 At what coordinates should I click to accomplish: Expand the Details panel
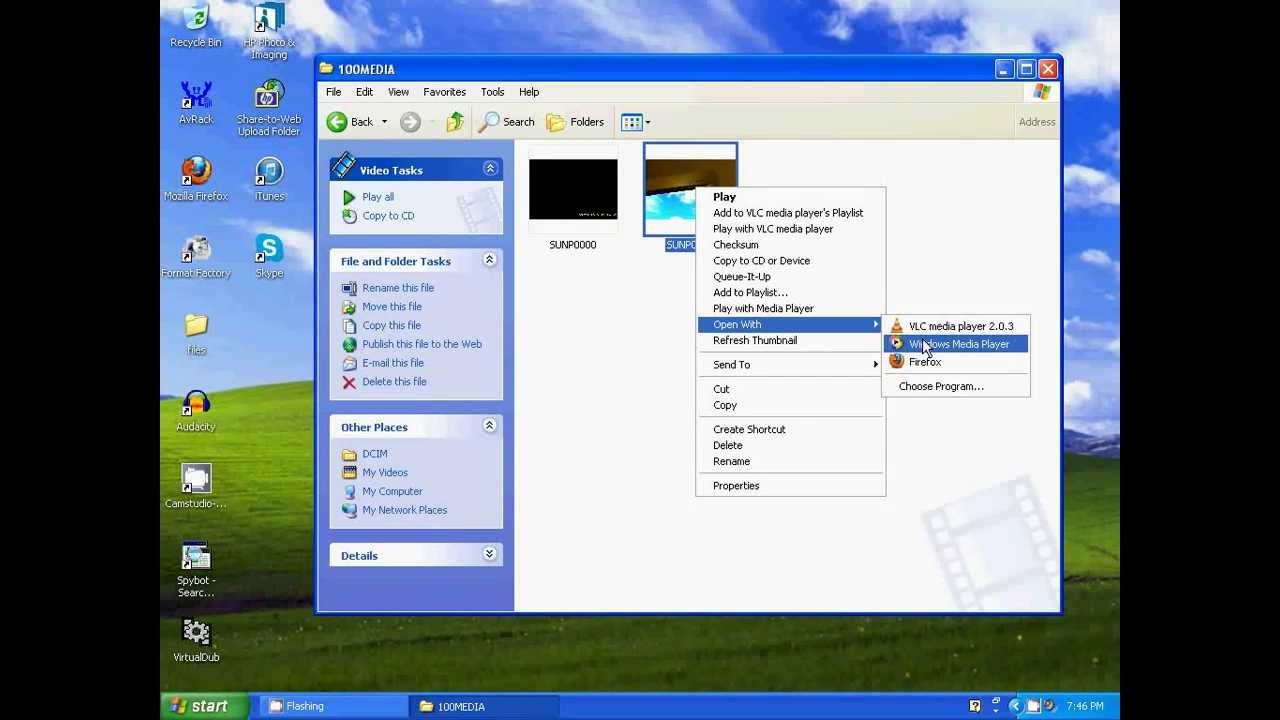[490, 554]
